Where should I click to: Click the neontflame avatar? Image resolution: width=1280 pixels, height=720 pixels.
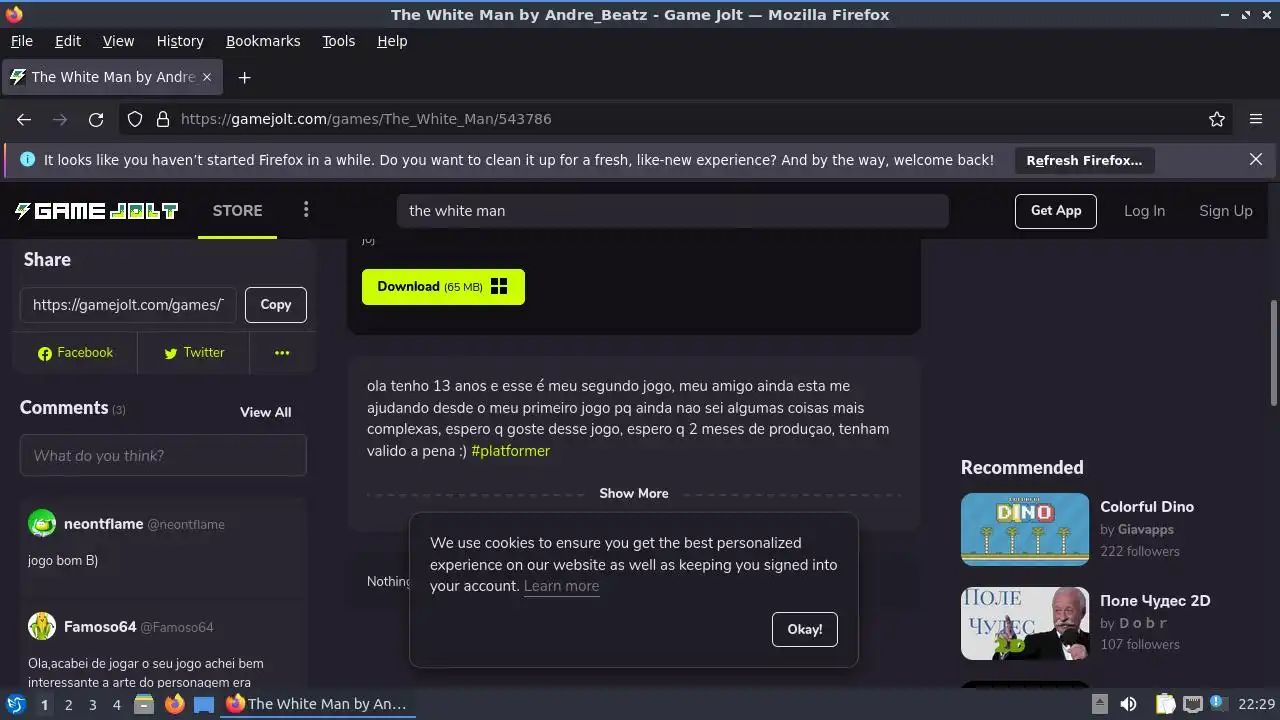42,524
